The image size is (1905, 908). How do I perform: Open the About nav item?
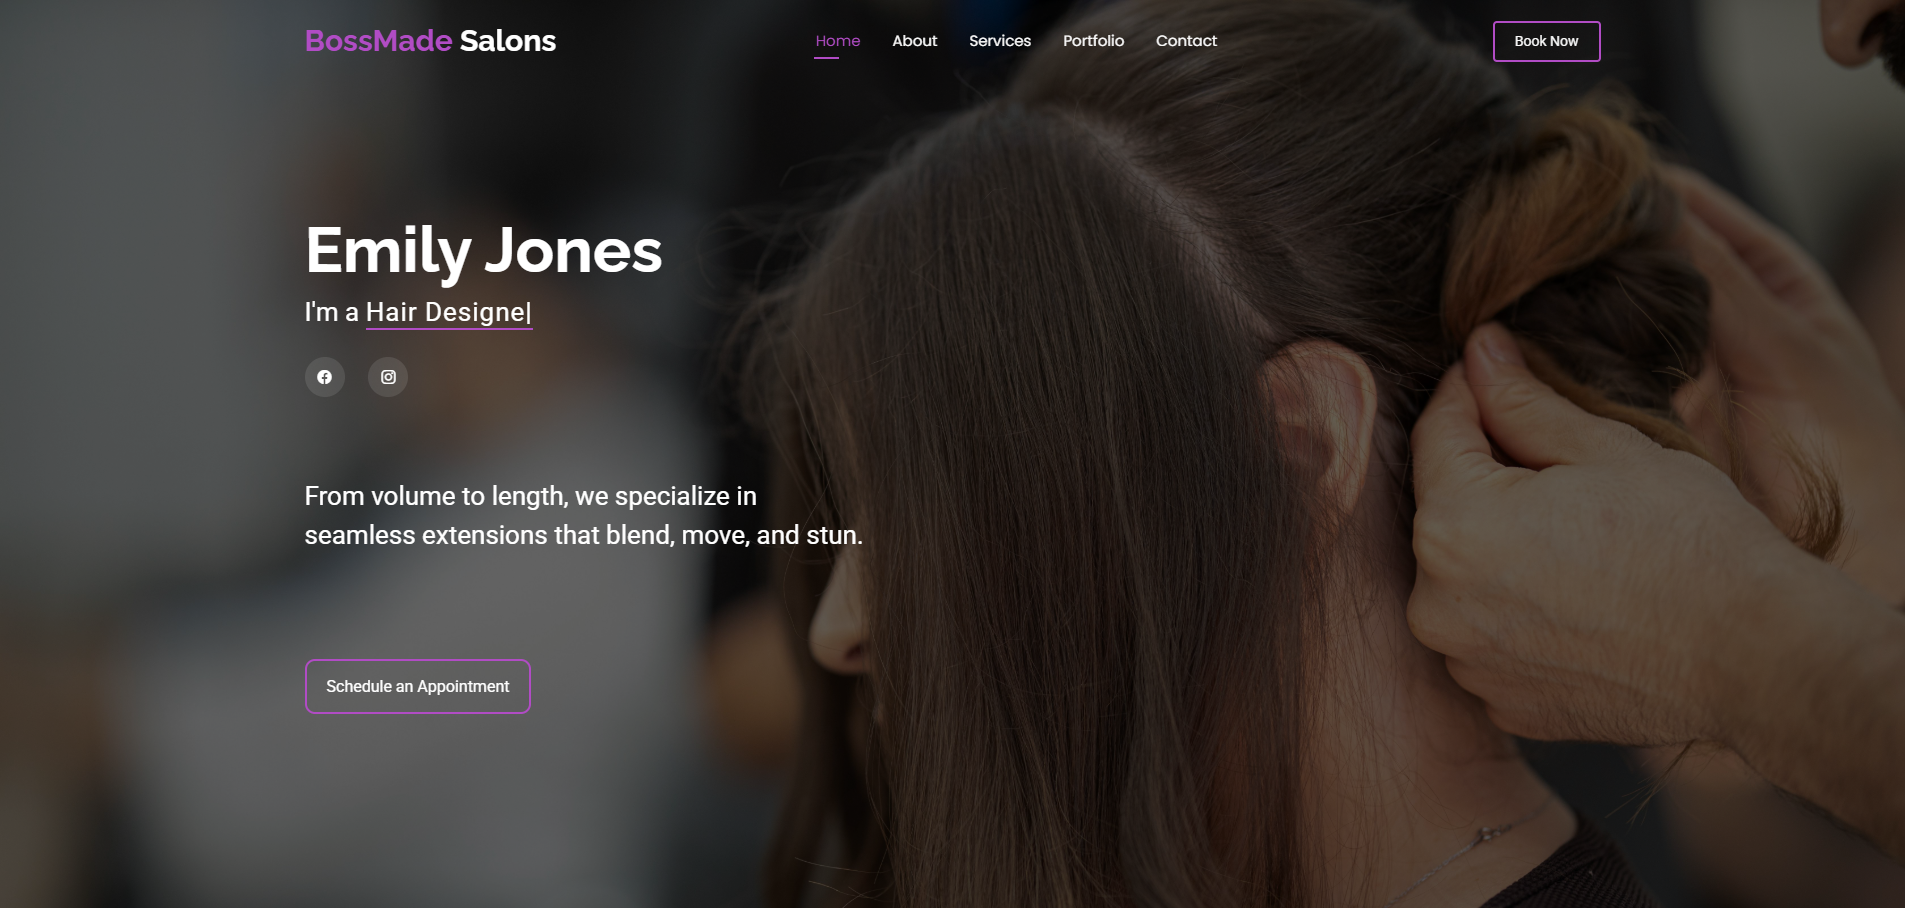(x=915, y=41)
